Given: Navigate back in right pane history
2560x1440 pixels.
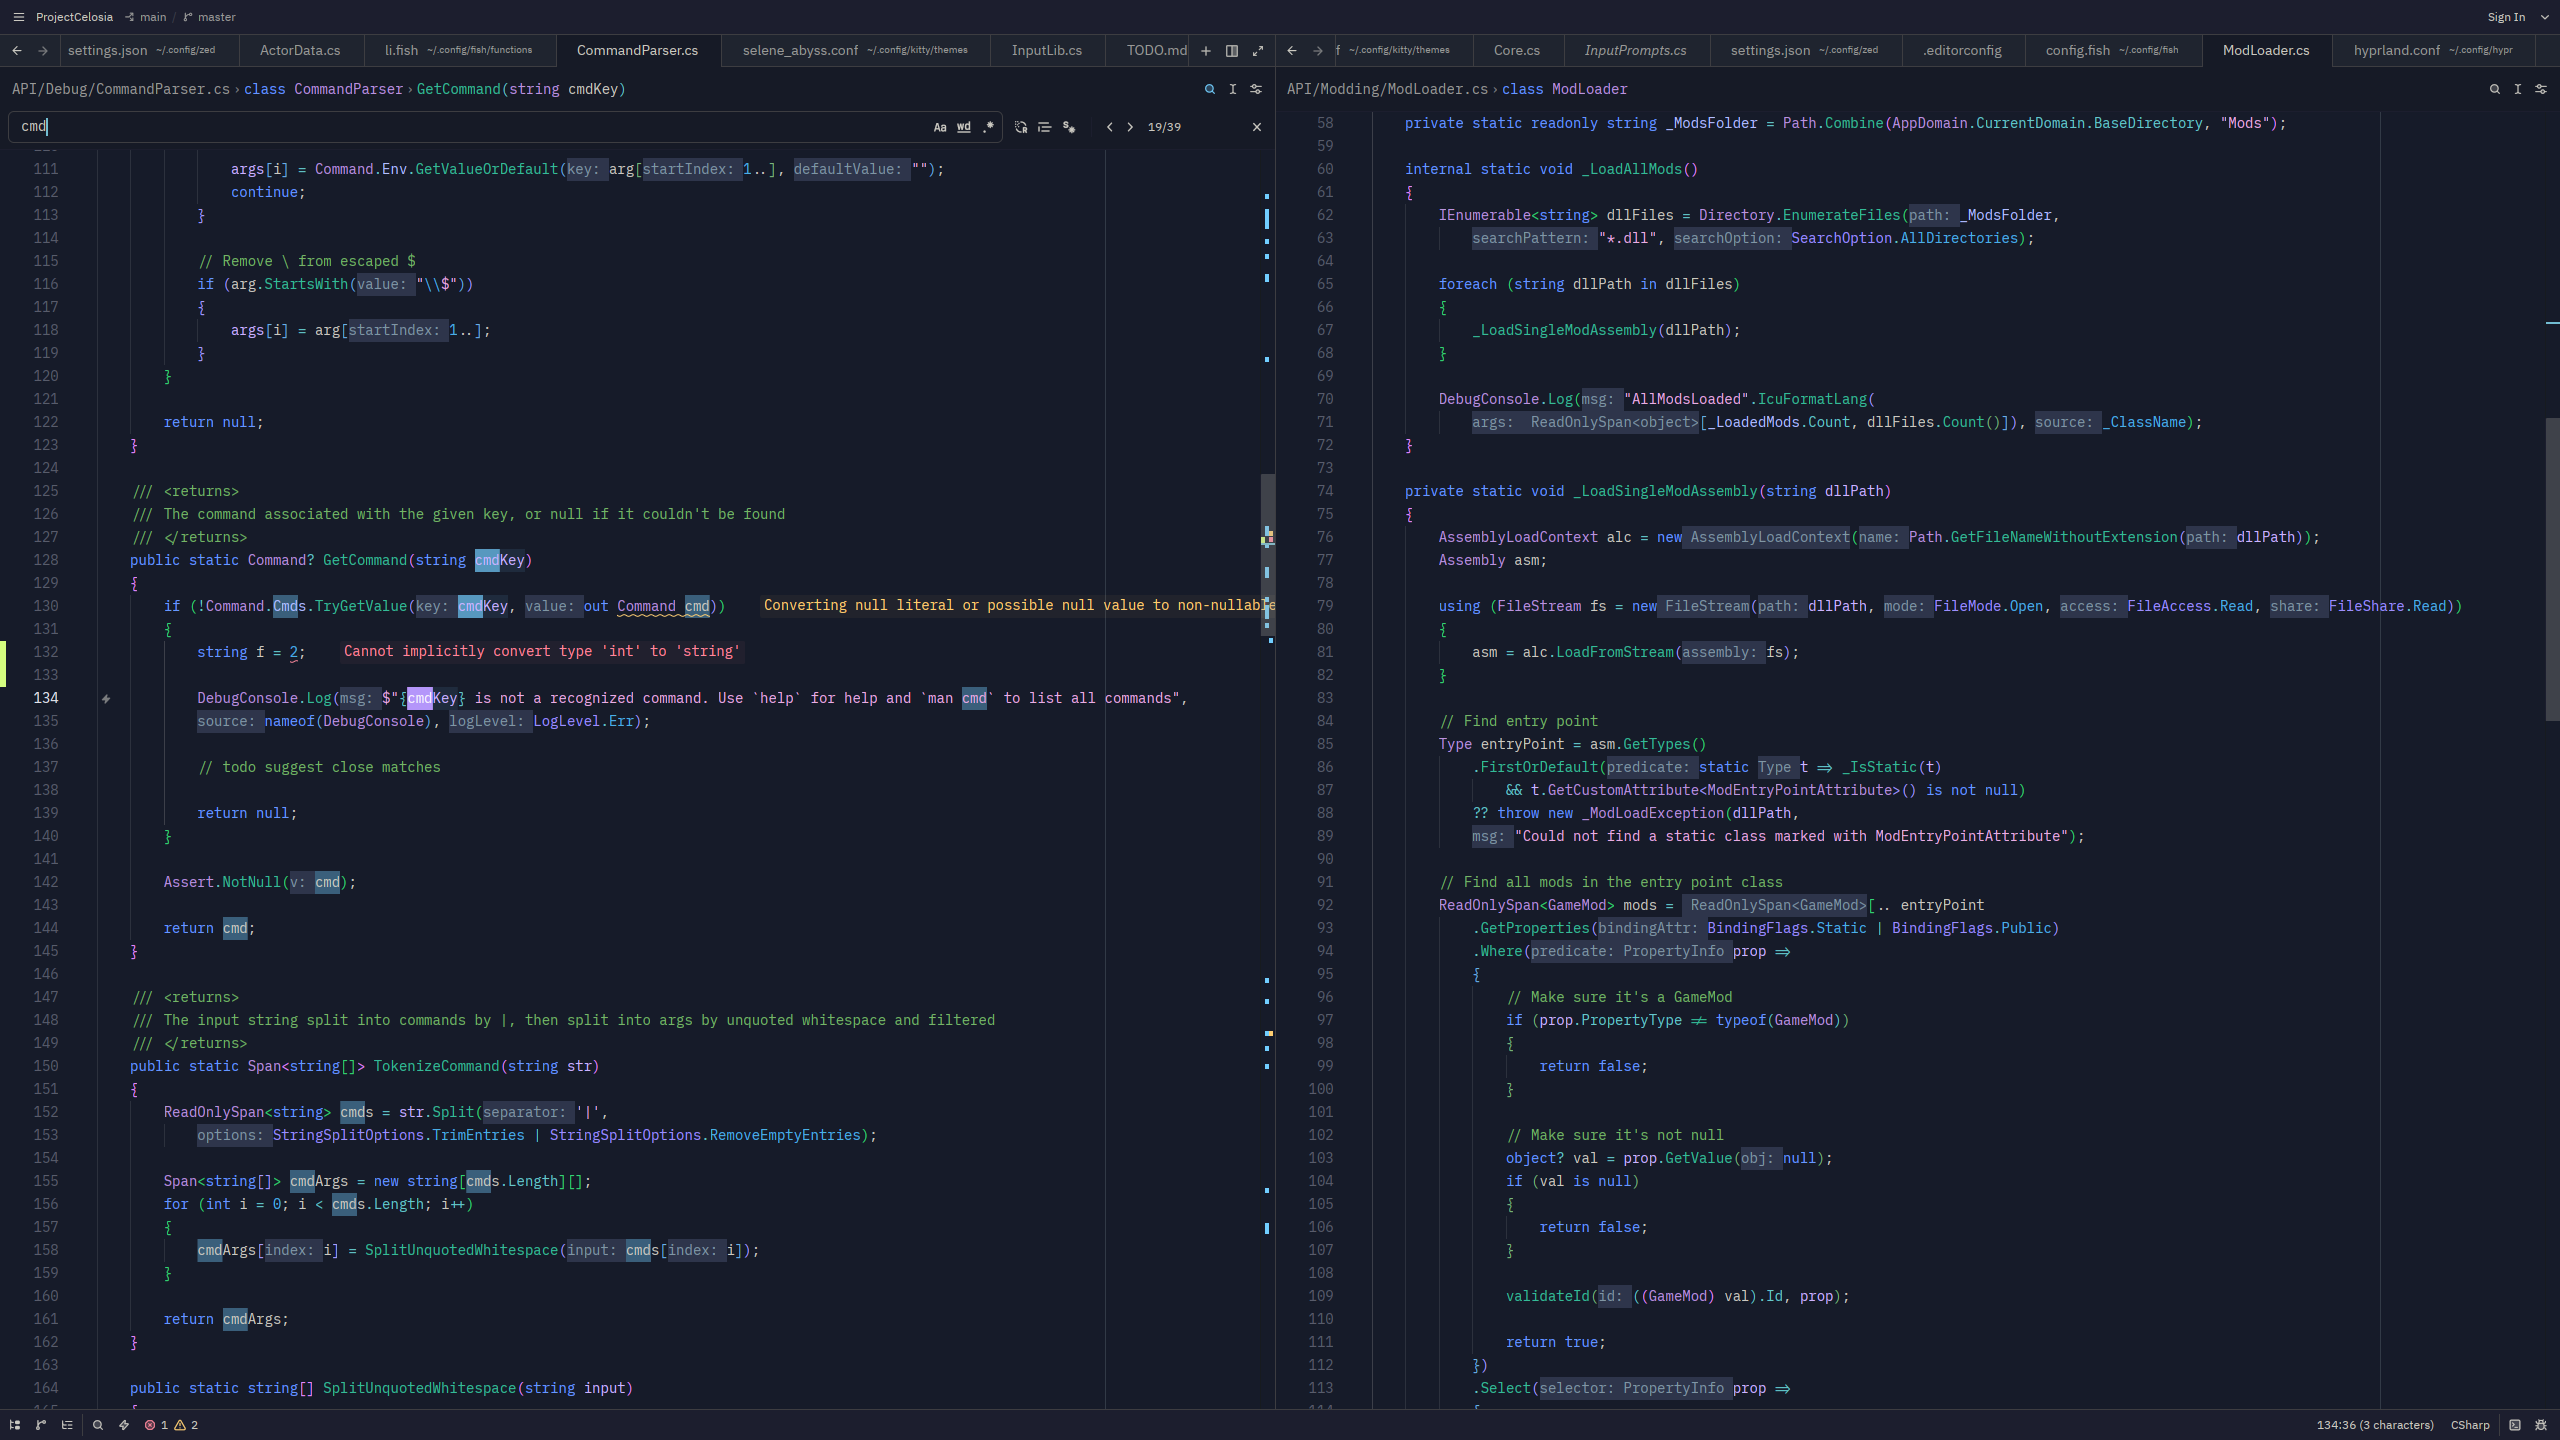Looking at the screenshot, I should (x=1292, y=50).
